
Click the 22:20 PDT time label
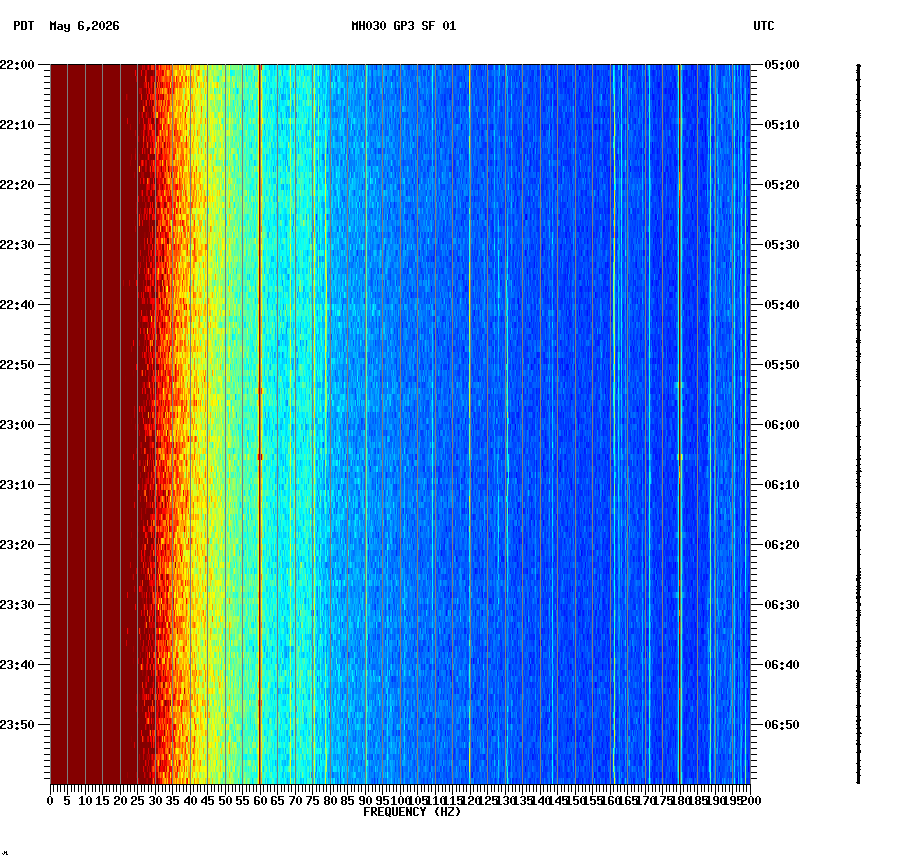click(x=17, y=185)
